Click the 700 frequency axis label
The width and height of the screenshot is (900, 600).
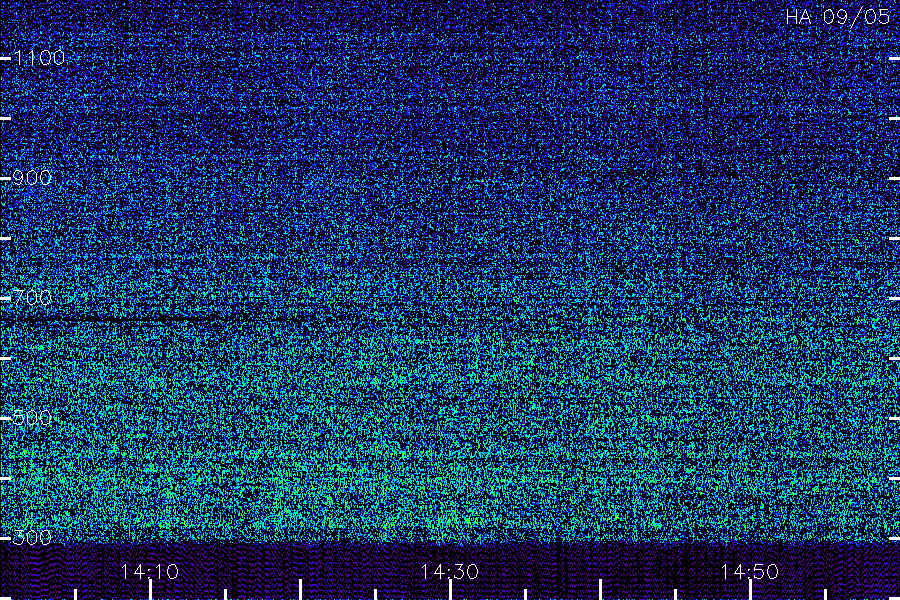click(x=32, y=298)
